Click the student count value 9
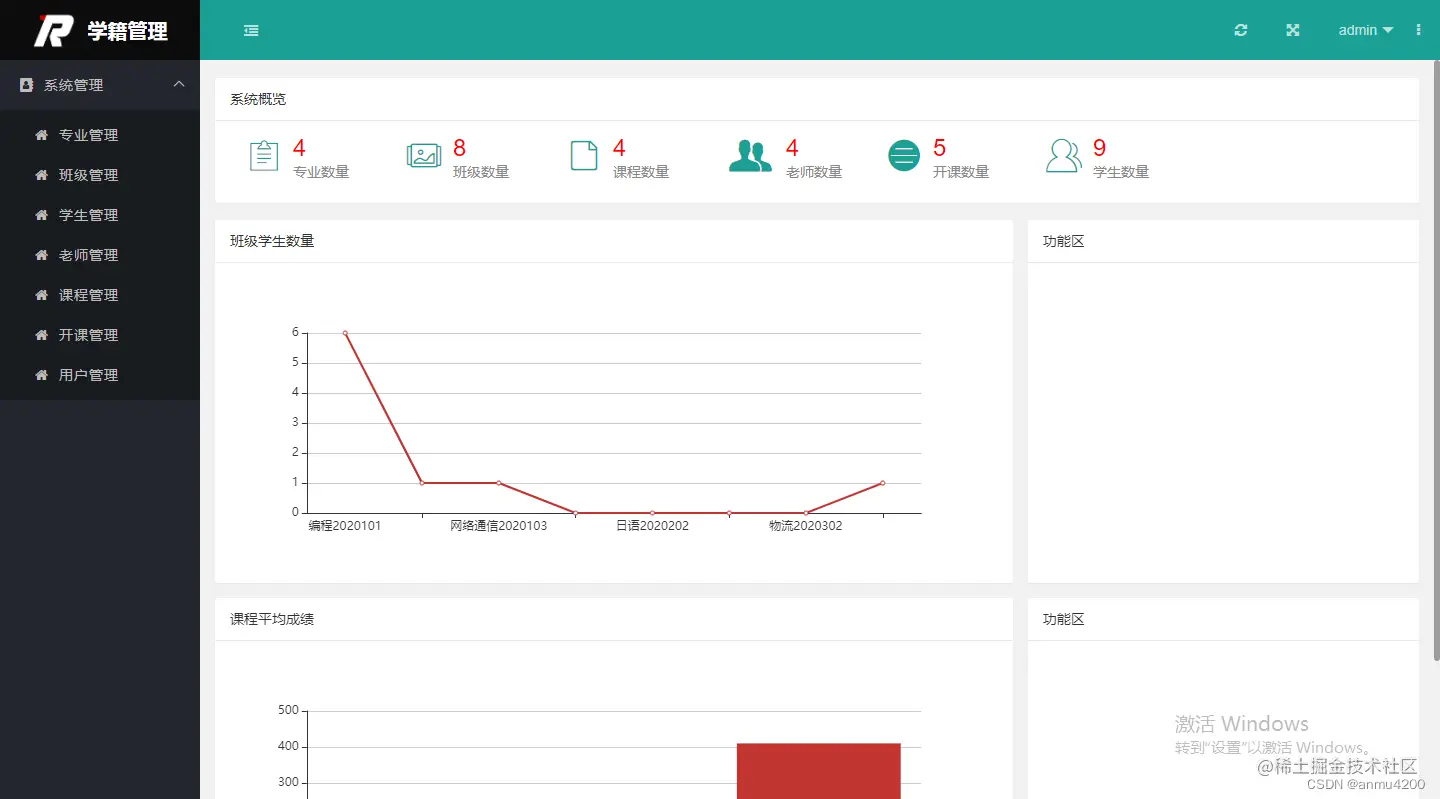1440x799 pixels. (1100, 148)
